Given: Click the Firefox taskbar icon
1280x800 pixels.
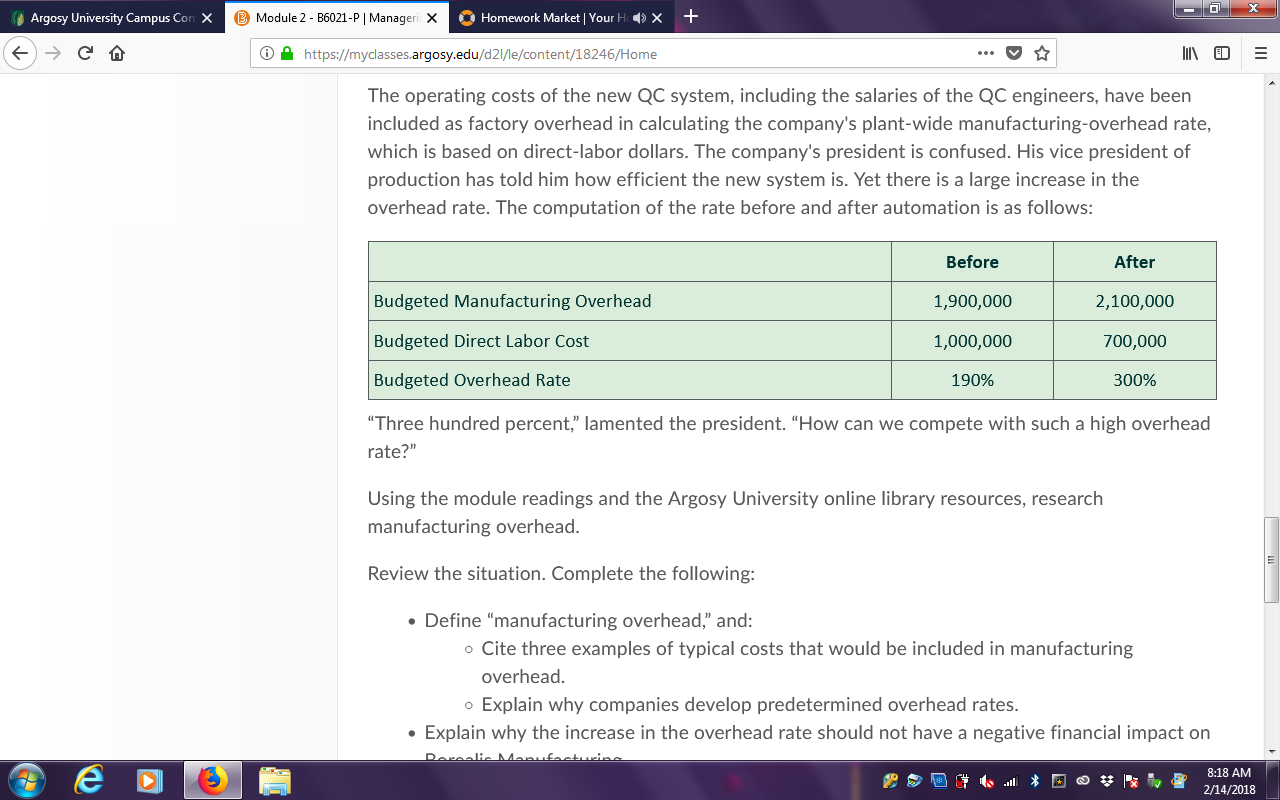Looking at the screenshot, I should [212, 780].
